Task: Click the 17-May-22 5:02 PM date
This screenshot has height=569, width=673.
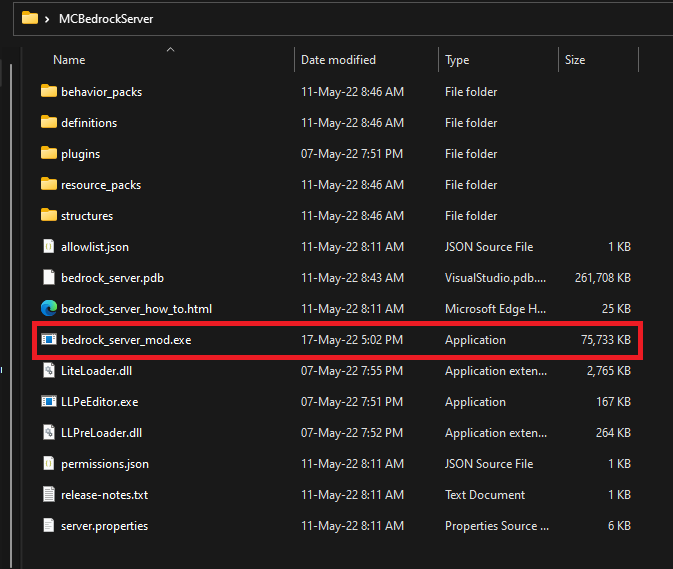Action: click(x=352, y=340)
